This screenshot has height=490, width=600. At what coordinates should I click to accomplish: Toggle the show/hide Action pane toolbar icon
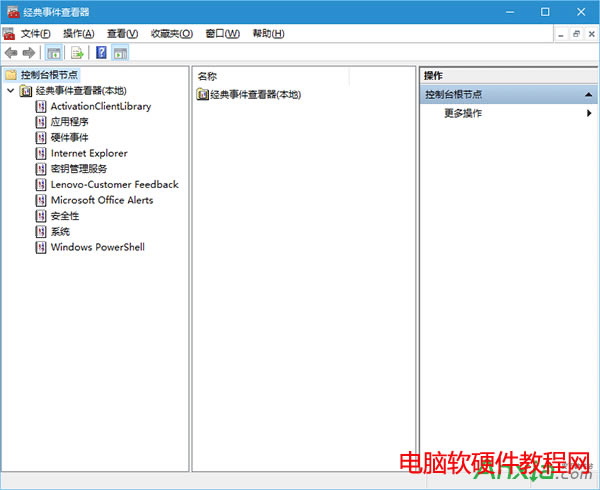pos(121,53)
